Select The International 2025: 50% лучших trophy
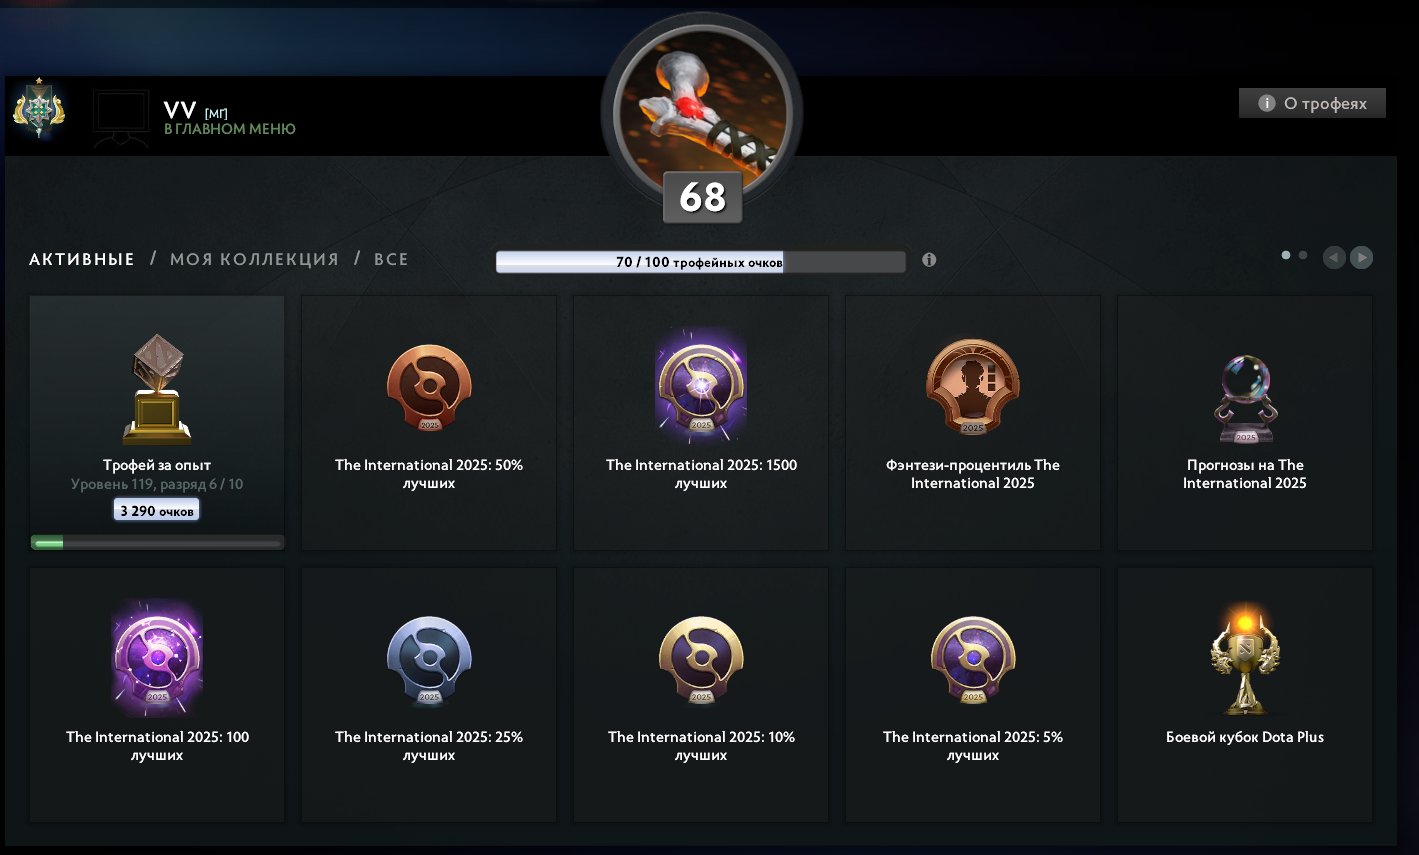This screenshot has width=1419, height=855. click(x=429, y=388)
